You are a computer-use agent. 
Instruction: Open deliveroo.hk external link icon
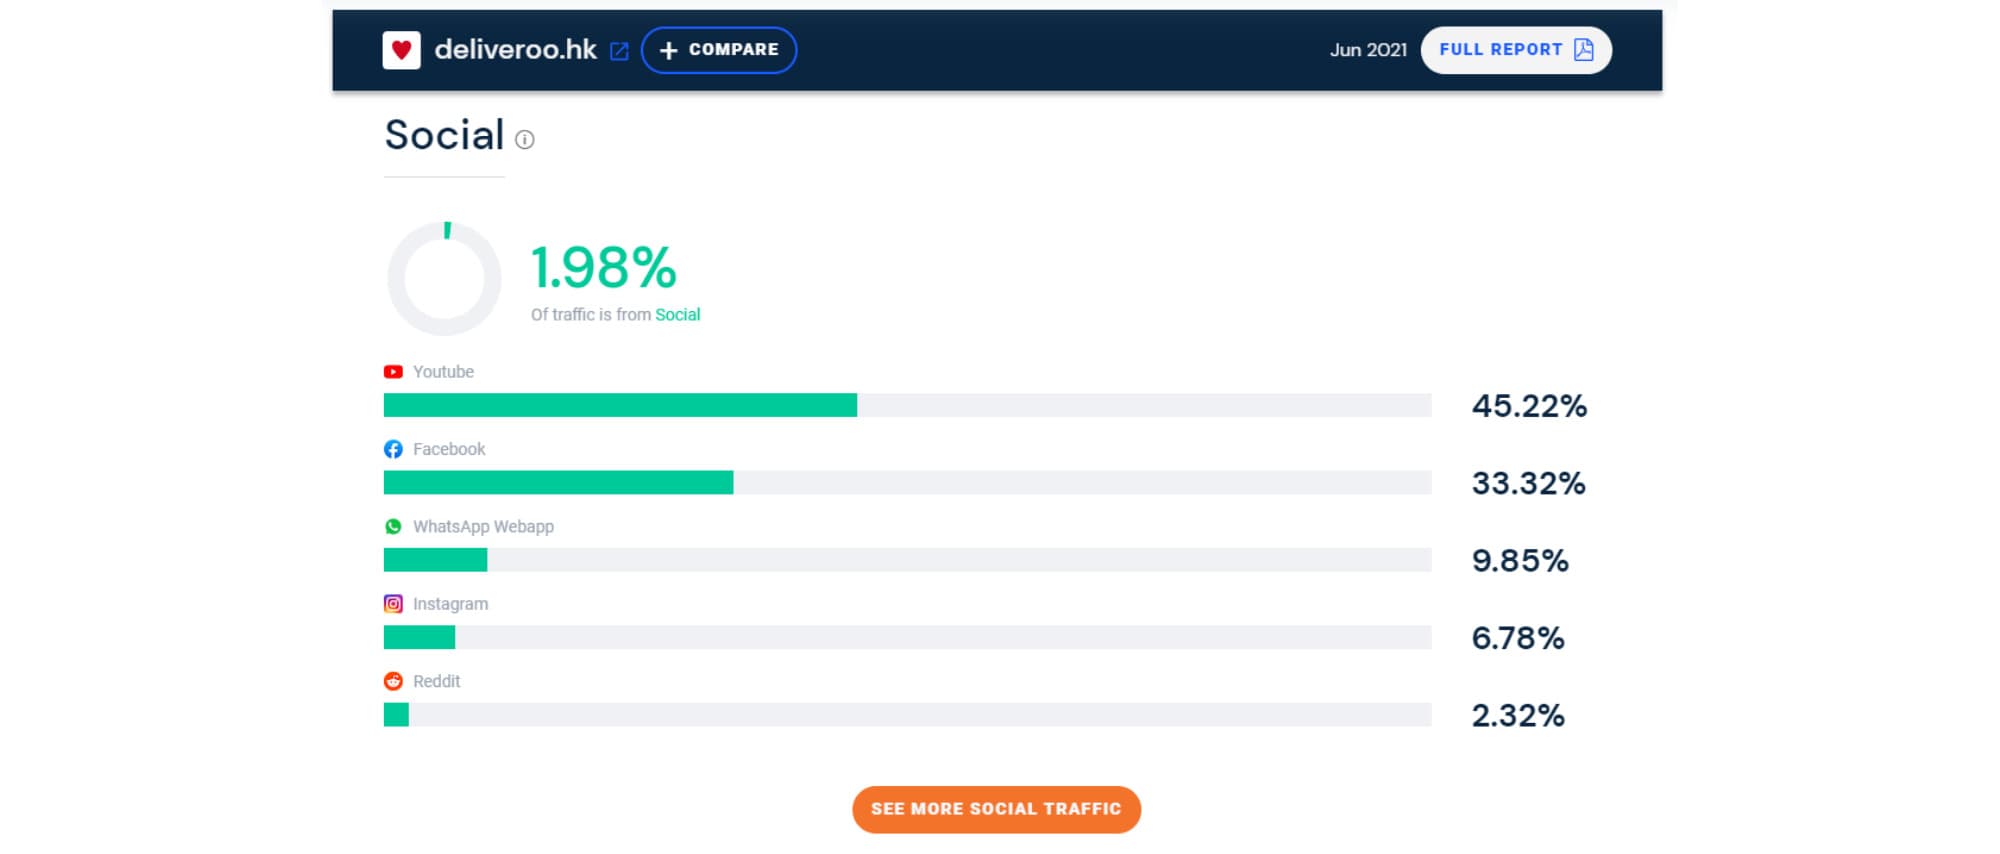click(619, 51)
